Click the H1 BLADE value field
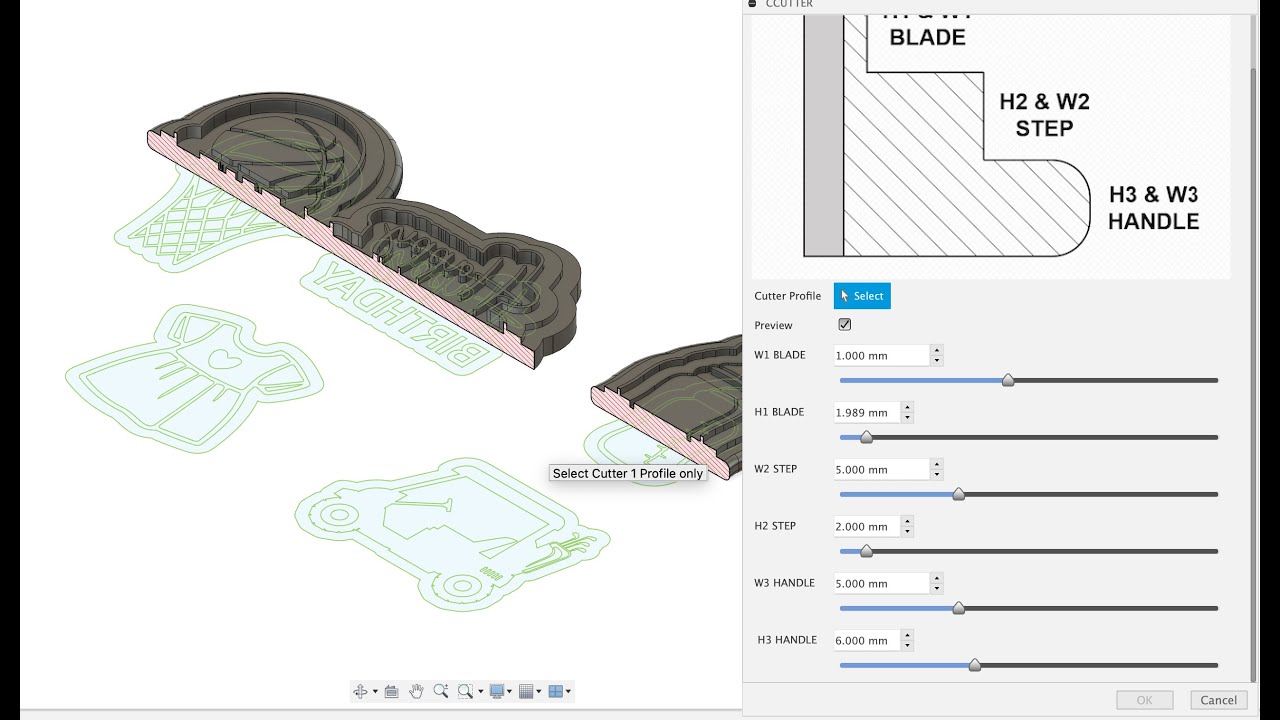This screenshot has width=1280, height=720. [x=866, y=412]
